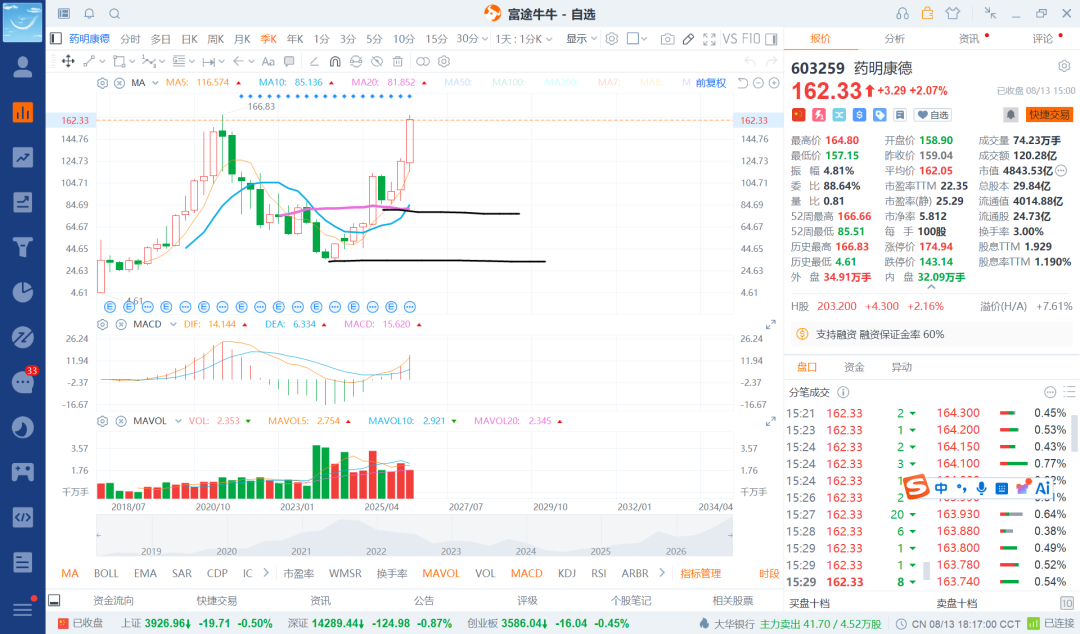Enable the magnet snap tool

[335, 61]
